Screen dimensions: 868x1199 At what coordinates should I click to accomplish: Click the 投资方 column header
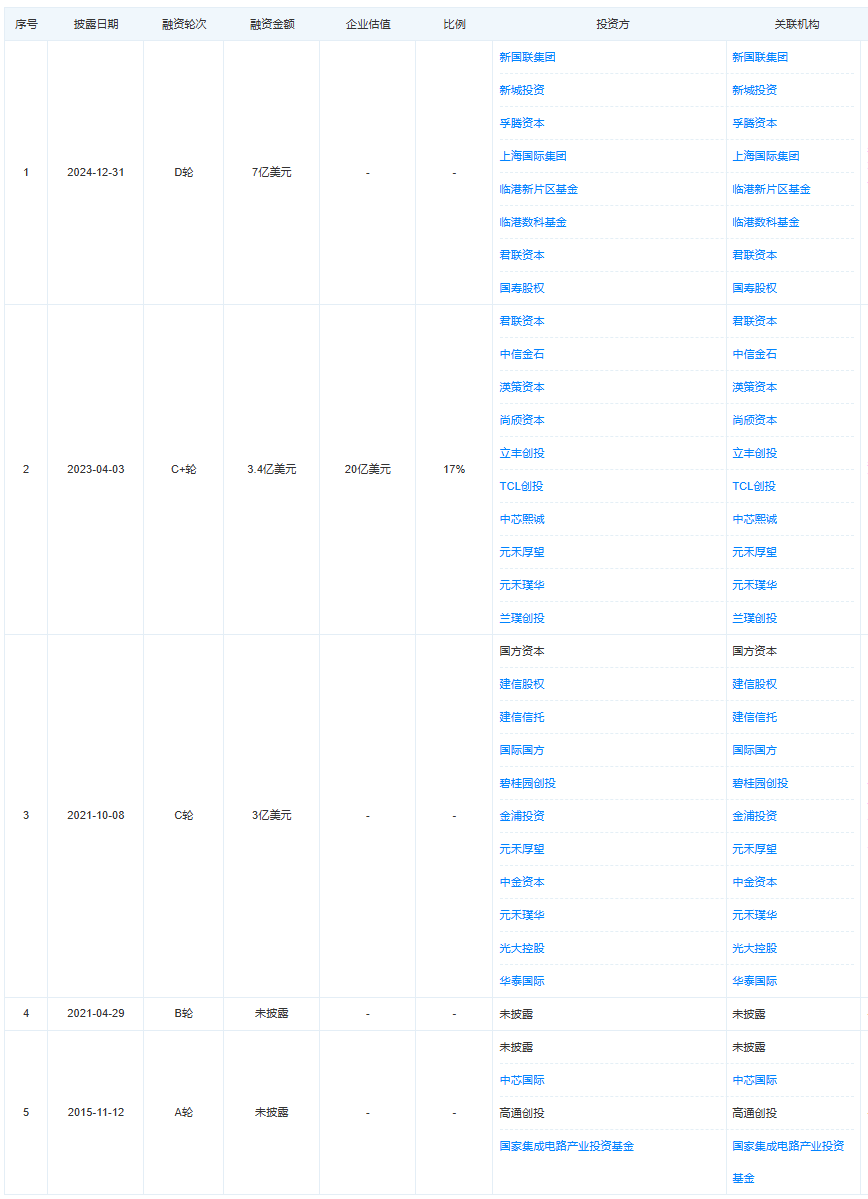tap(613, 24)
